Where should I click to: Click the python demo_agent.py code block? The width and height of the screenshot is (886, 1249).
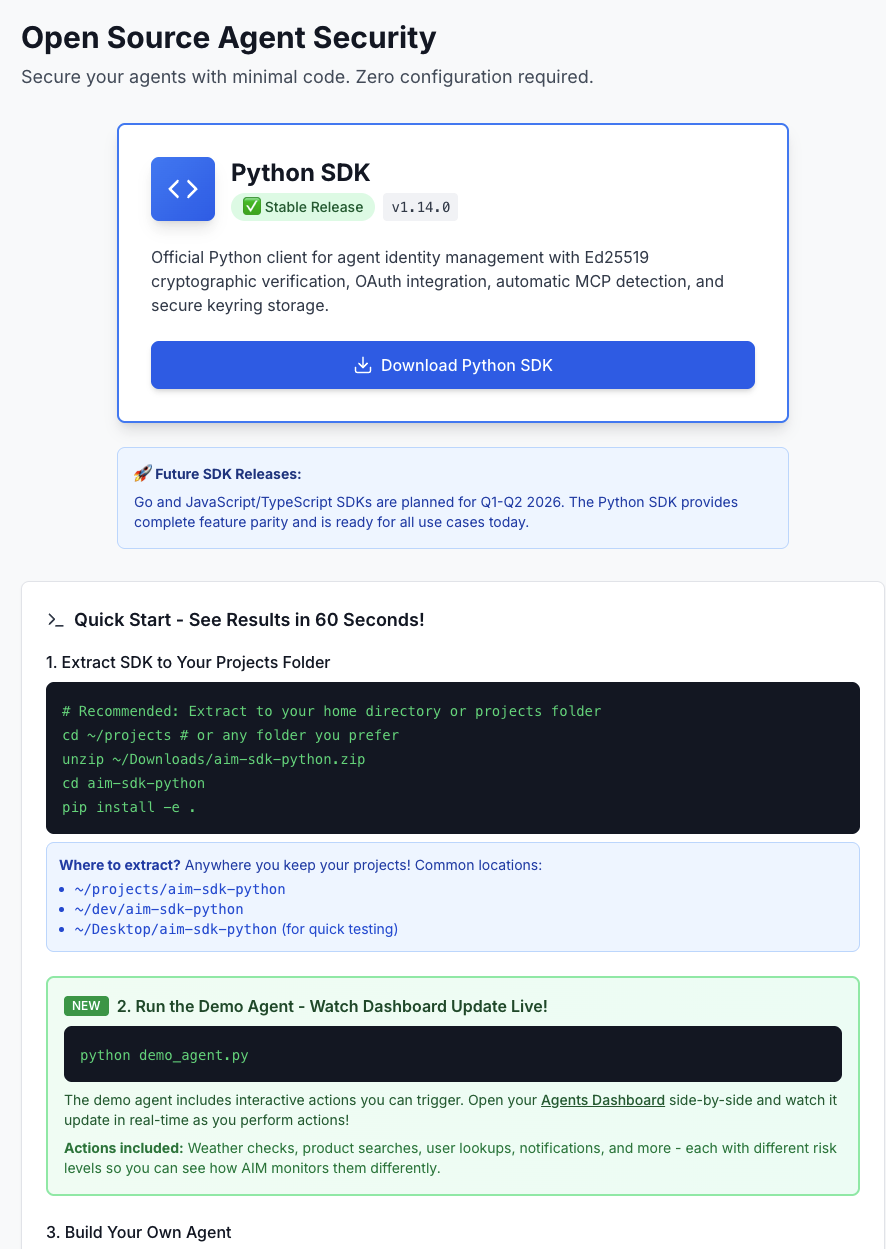(x=452, y=1054)
